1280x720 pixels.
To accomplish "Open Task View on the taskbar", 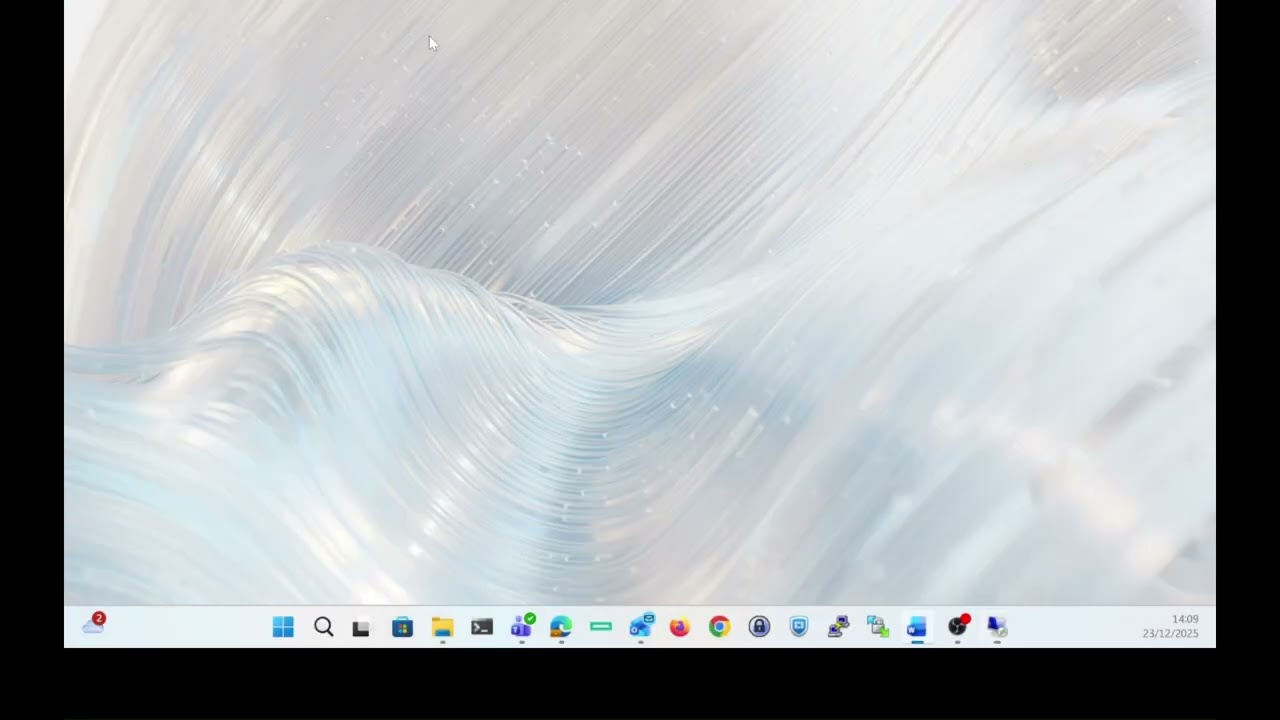I will click(361, 628).
